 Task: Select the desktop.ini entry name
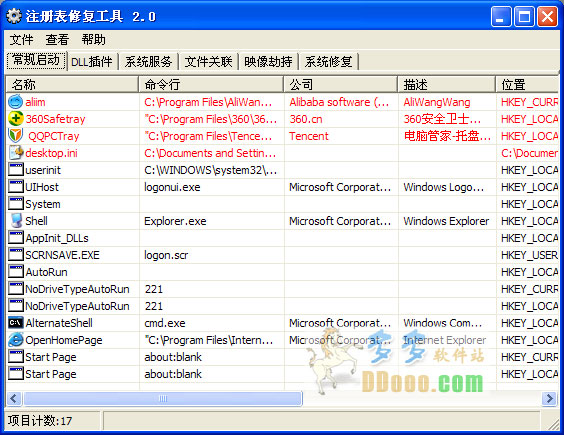(51, 153)
